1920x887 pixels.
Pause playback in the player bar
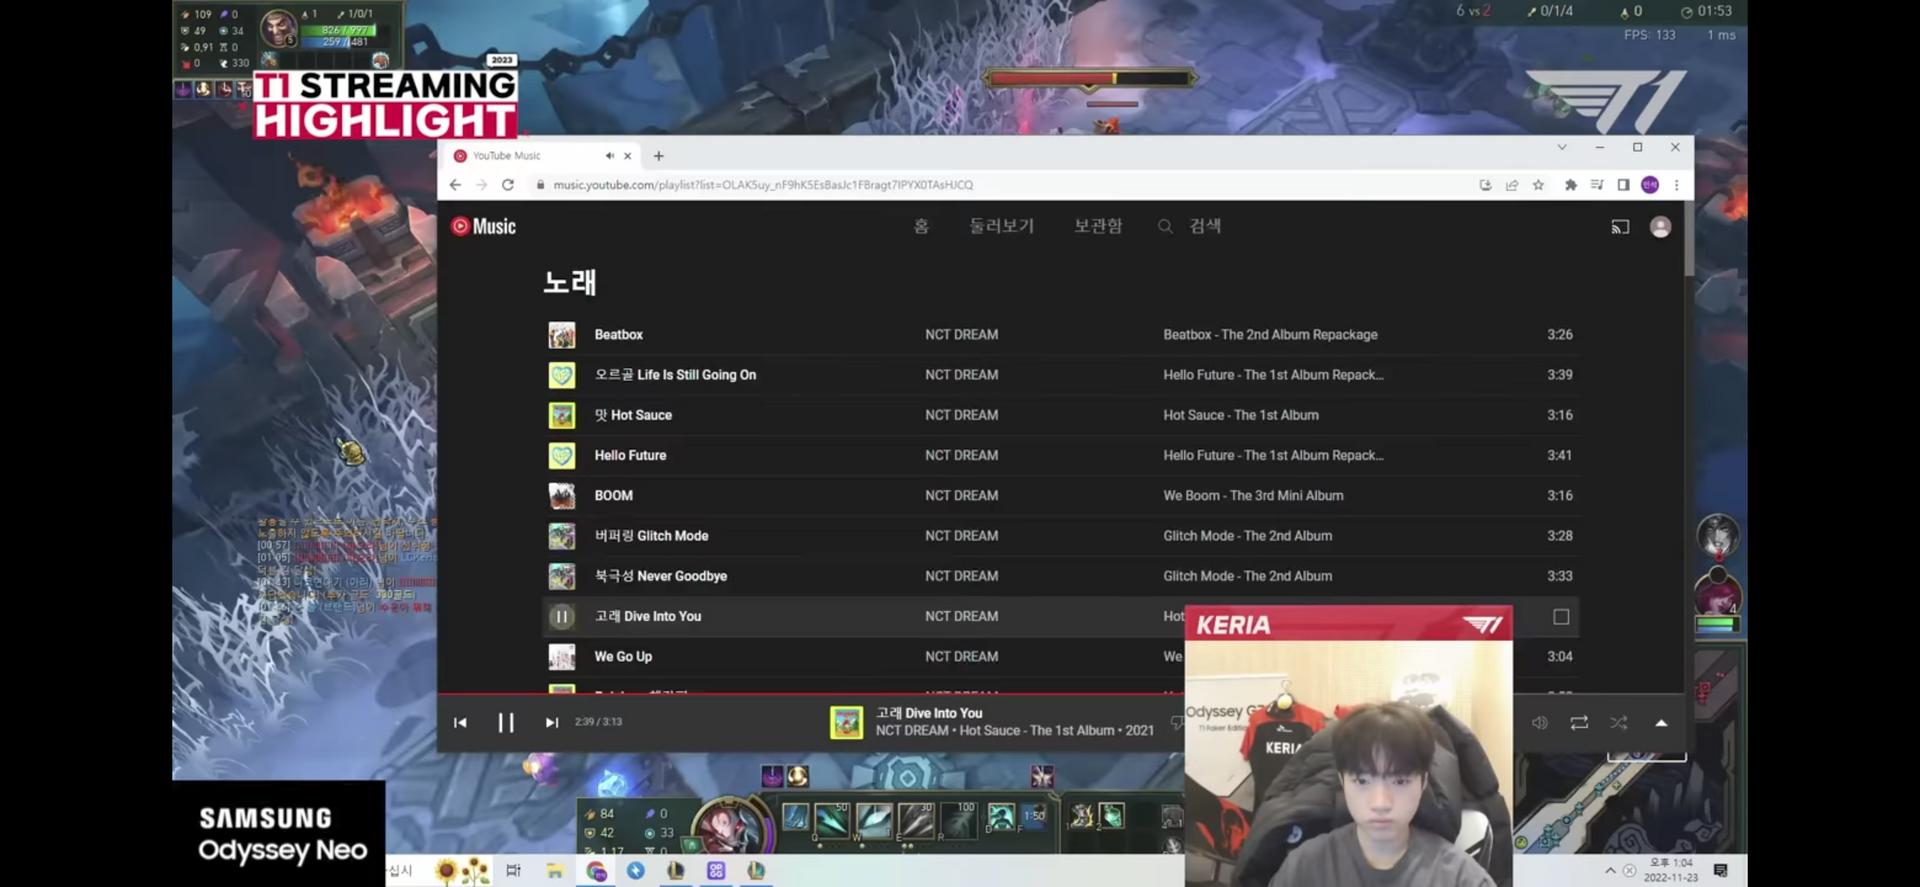[x=506, y=722]
